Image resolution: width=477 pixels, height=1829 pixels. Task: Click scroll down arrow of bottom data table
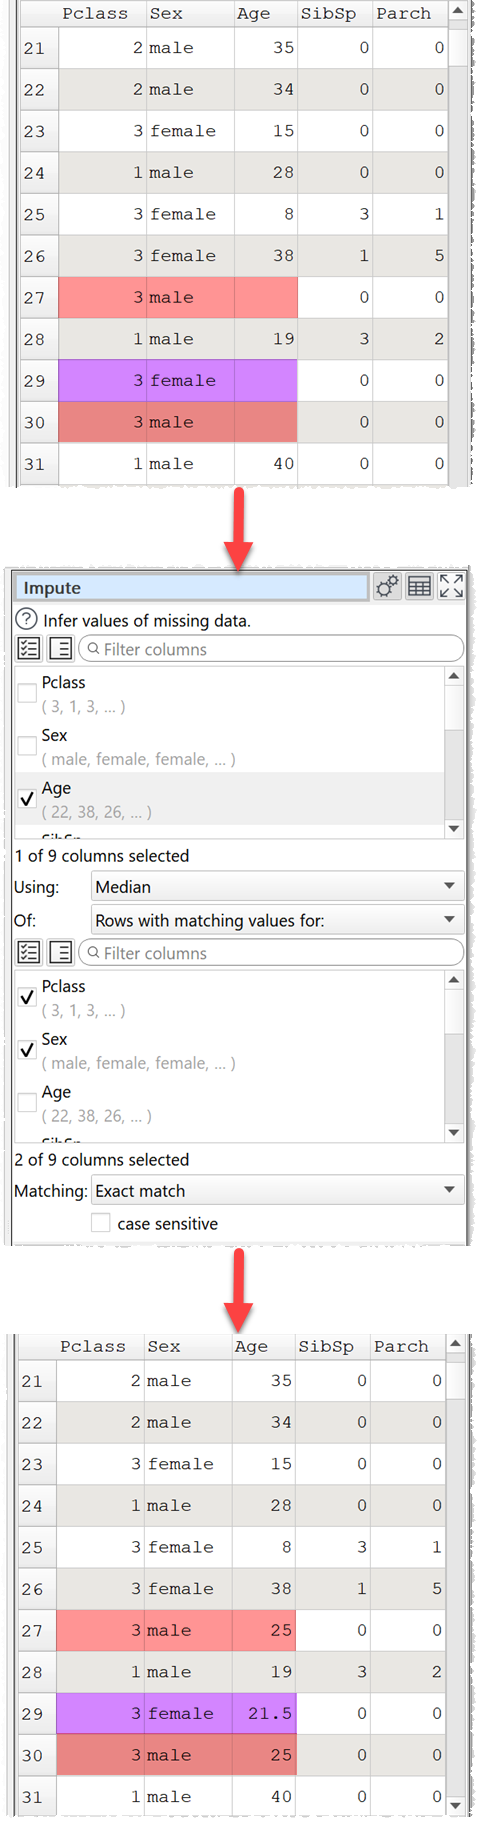coord(456,1807)
